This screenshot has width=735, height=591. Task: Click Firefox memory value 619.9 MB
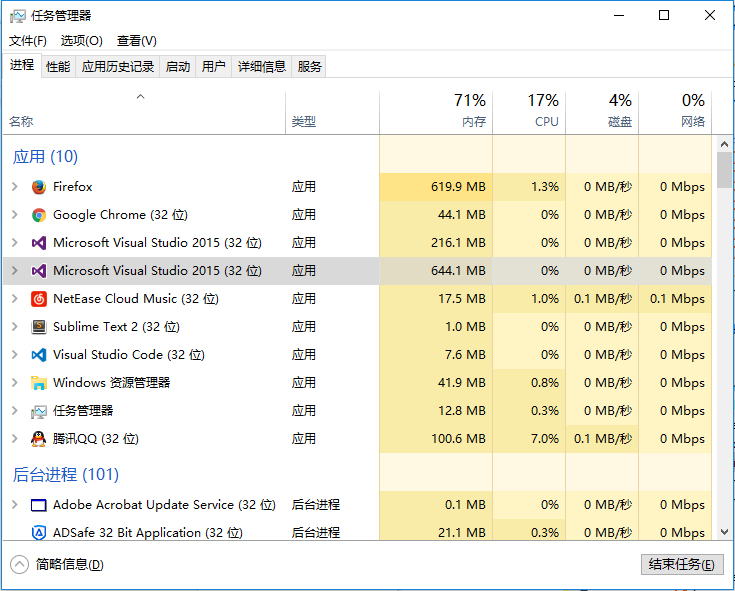[458, 187]
